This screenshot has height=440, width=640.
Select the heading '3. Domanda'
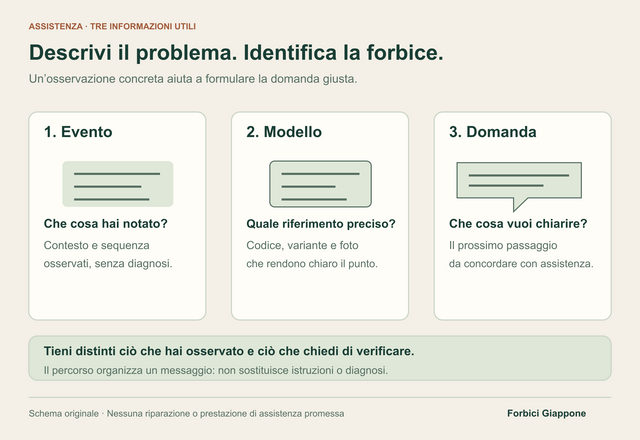coord(493,132)
